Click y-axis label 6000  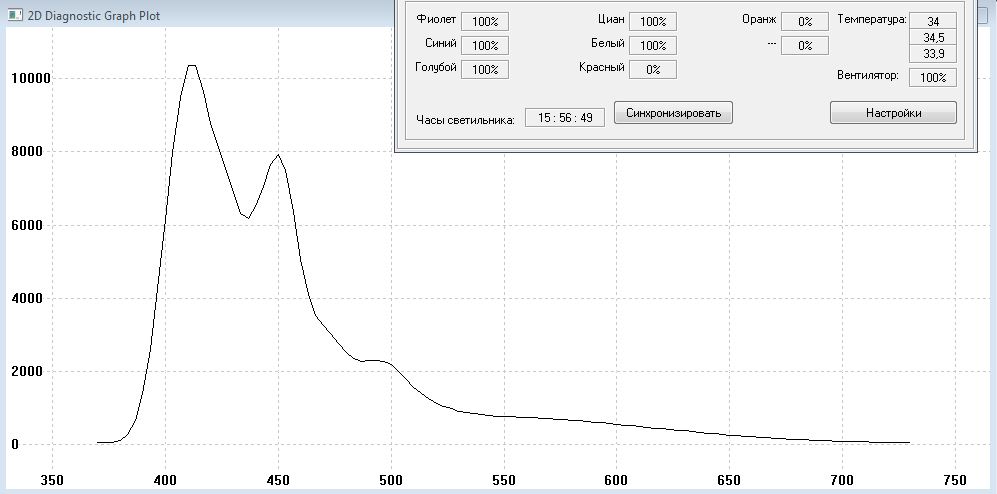[x=29, y=225]
